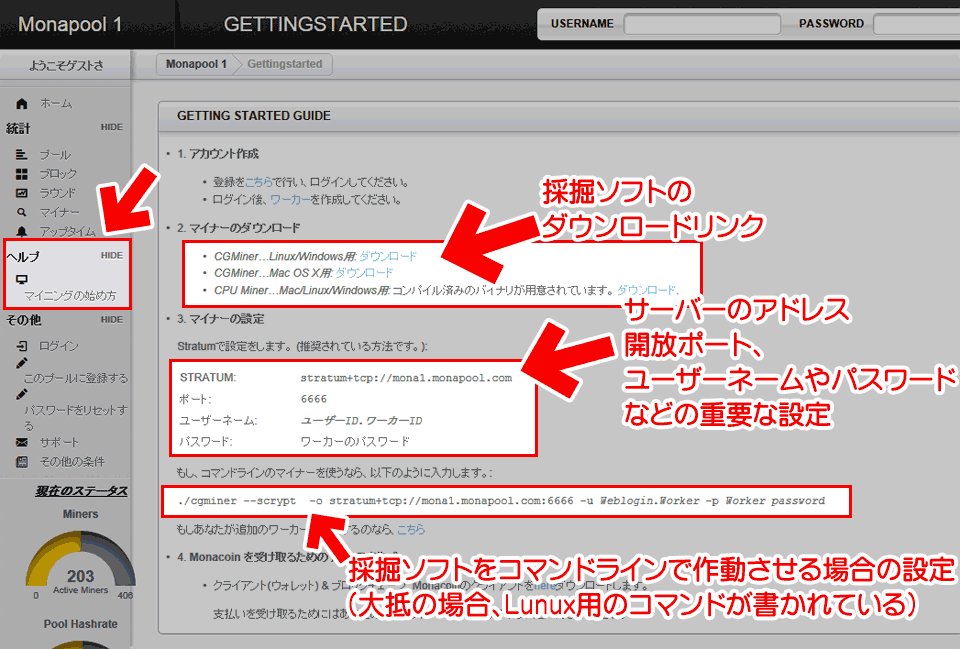Screen dimensions: 960x649
Task: Click the blocks grid icon
Action: pyautogui.click(x=21, y=174)
